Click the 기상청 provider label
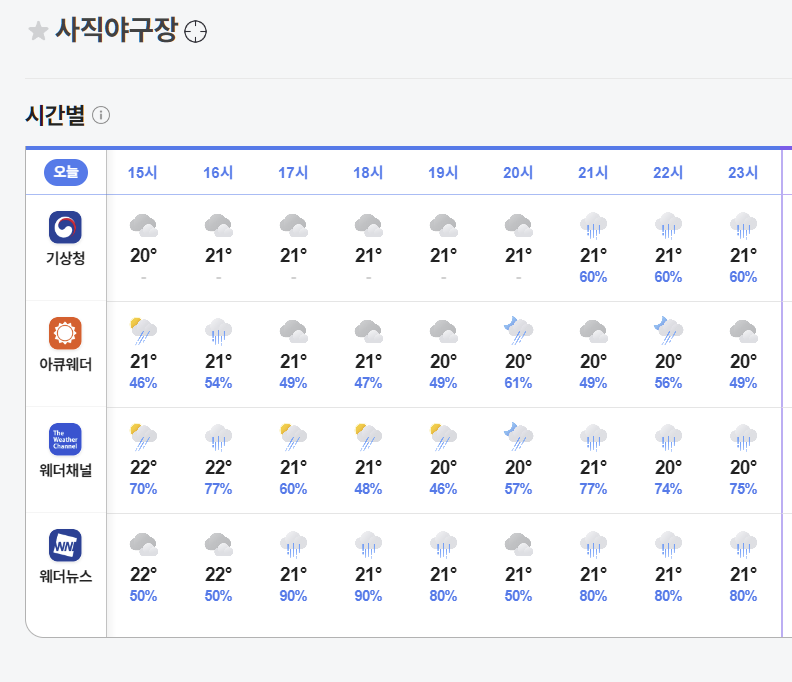Viewport: 792px width, 682px height. [65, 258]
